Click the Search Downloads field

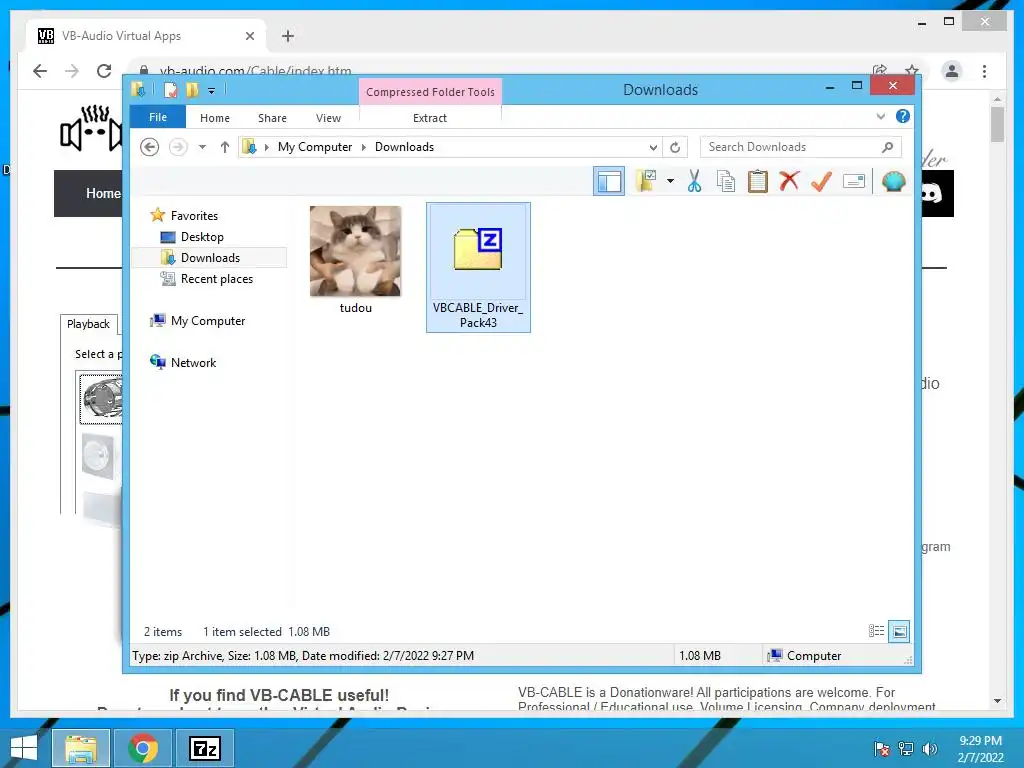pos(800,147)
